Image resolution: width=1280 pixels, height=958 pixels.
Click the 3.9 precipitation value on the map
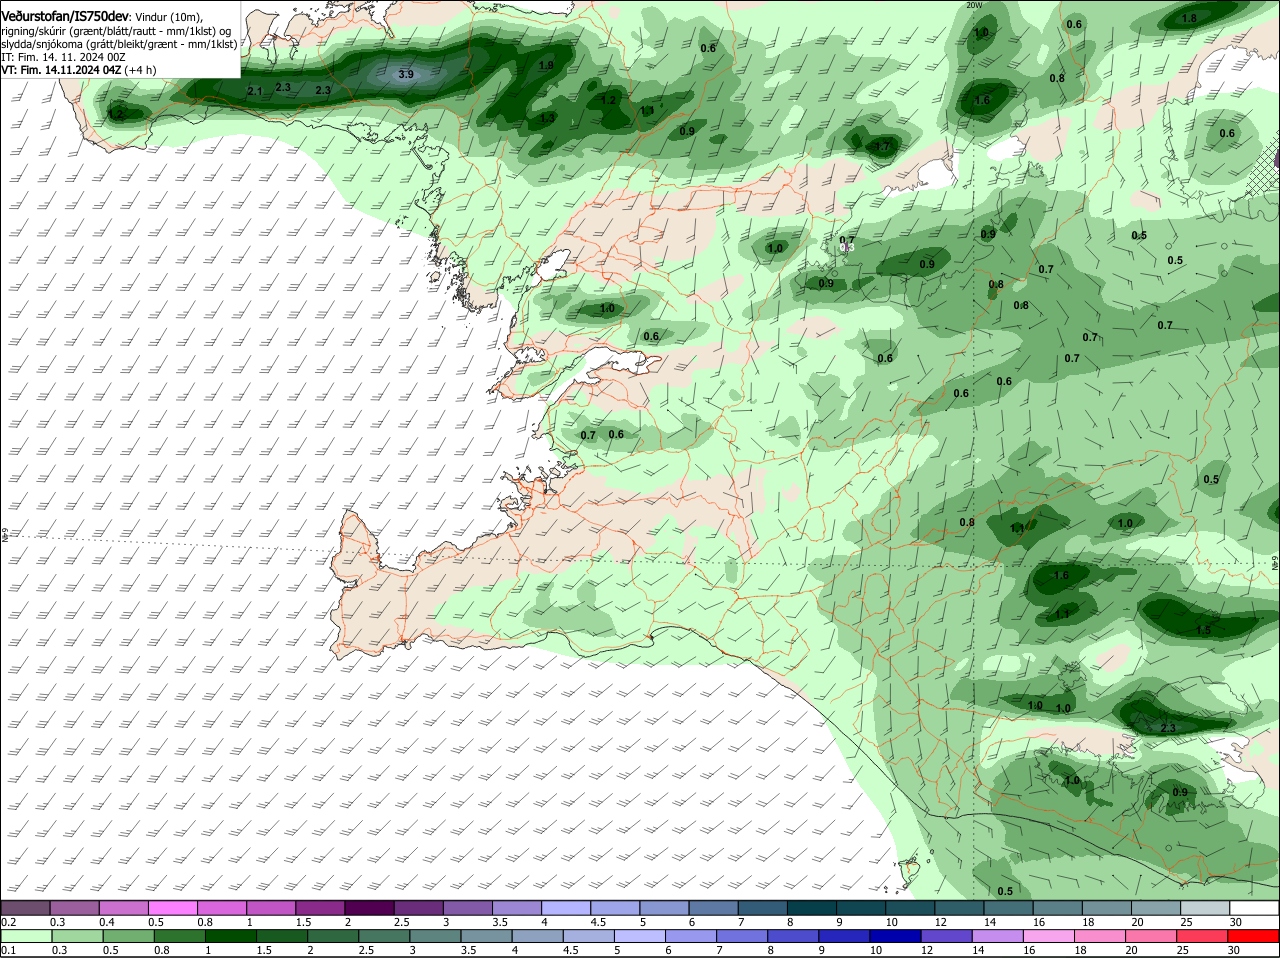[x=406, y=75]
